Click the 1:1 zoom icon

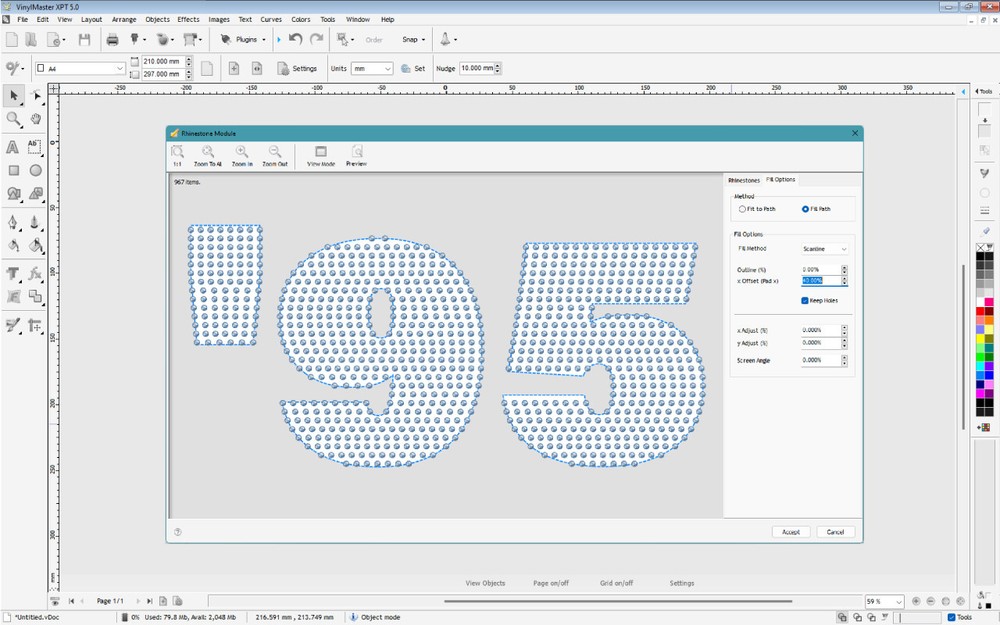(177, 152)
